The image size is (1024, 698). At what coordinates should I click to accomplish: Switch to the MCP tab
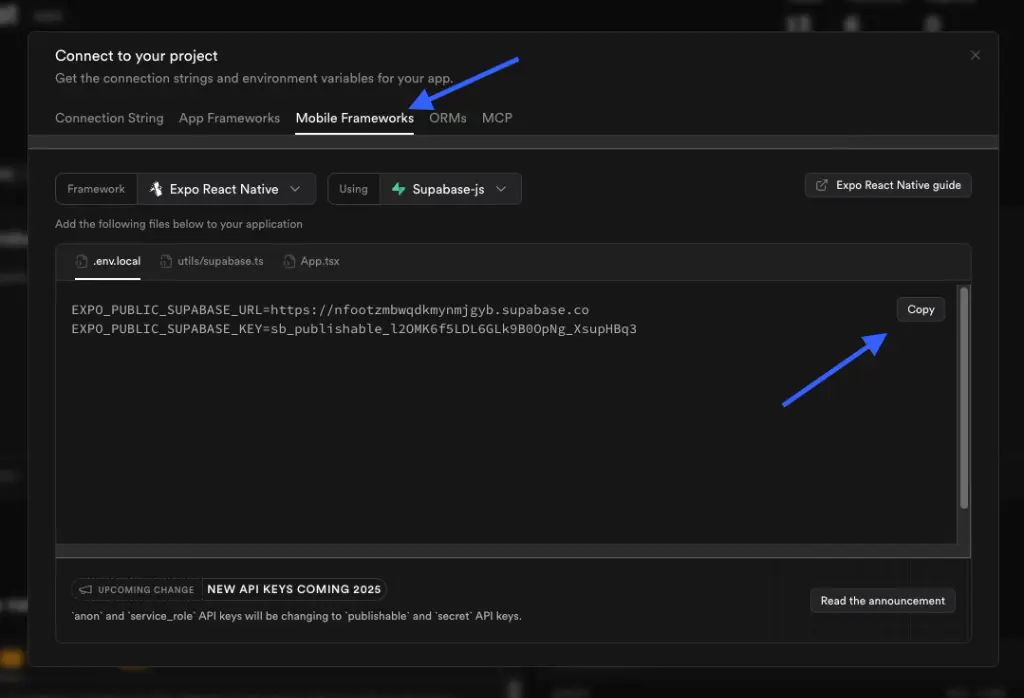pyautogui.click(x=497, y=118)
